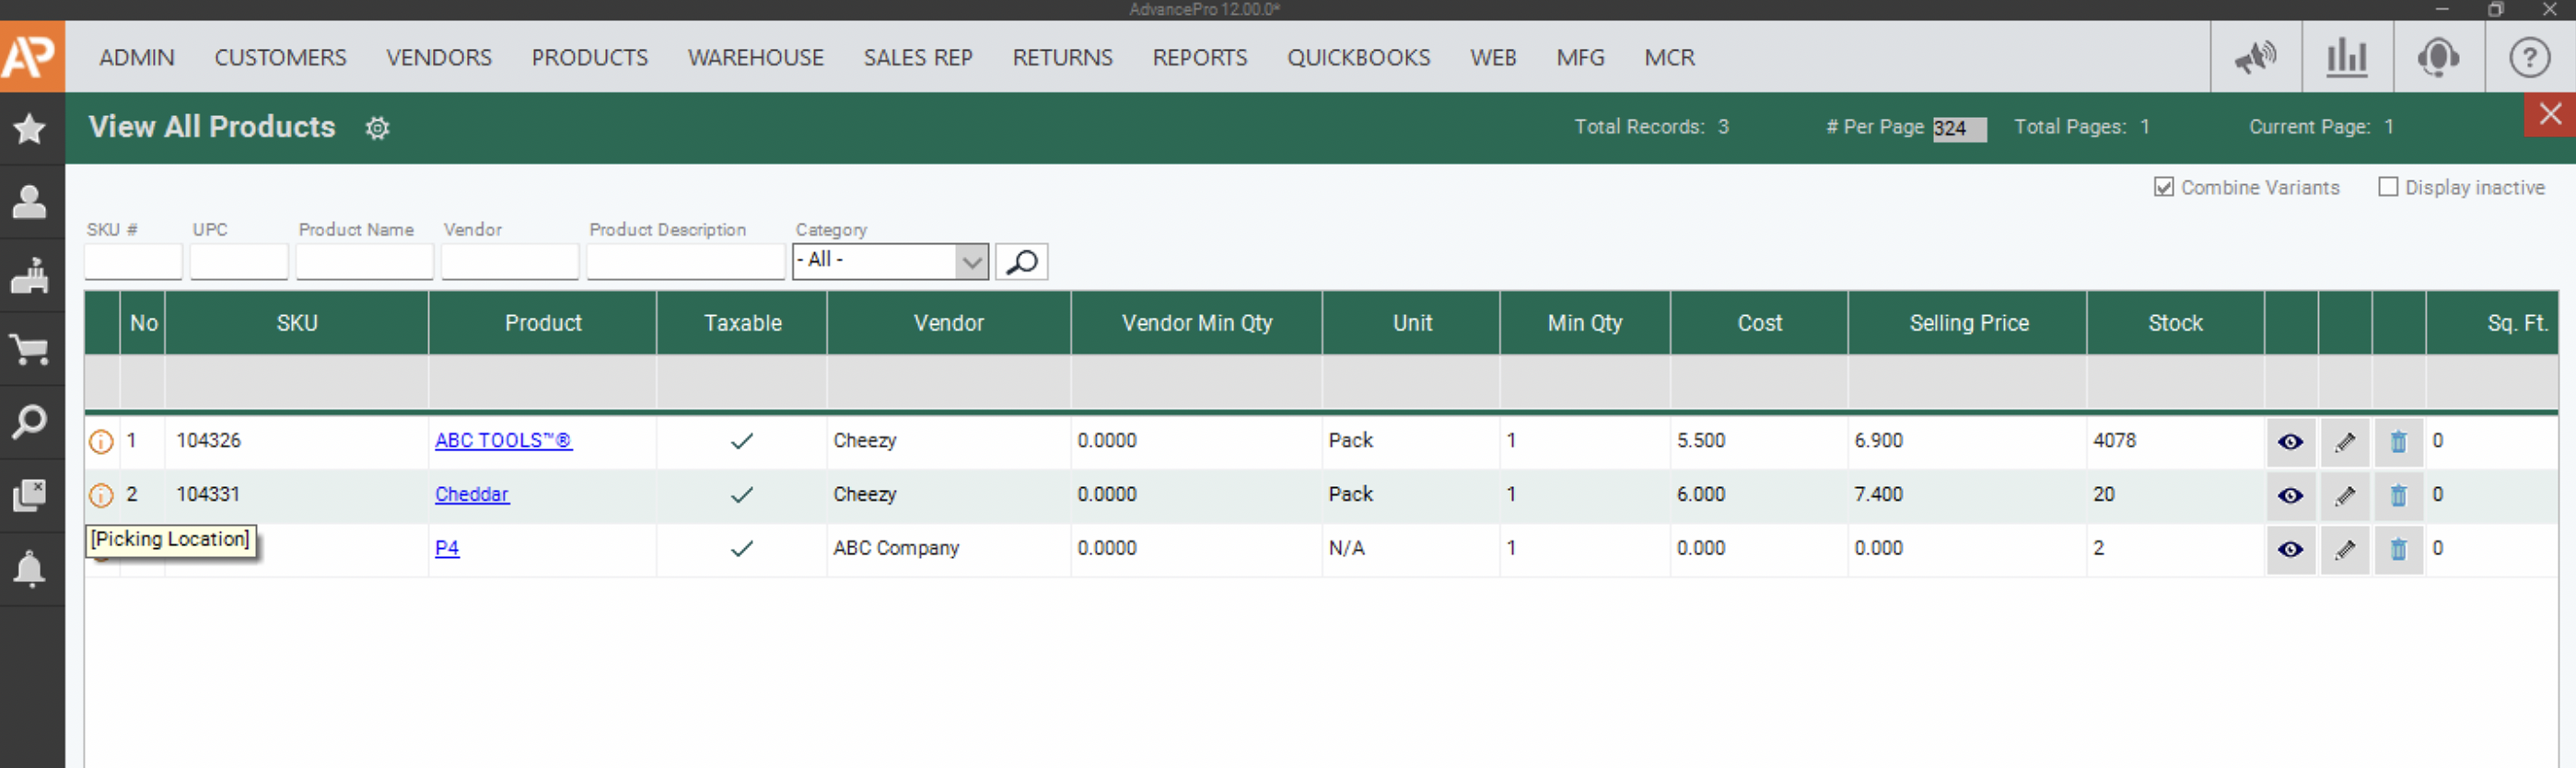Screen dimensions: 2576x768
Task: Delete ABC TOOLS using the trash icon
Action: pyautogui.click(x=2398, y=441)
